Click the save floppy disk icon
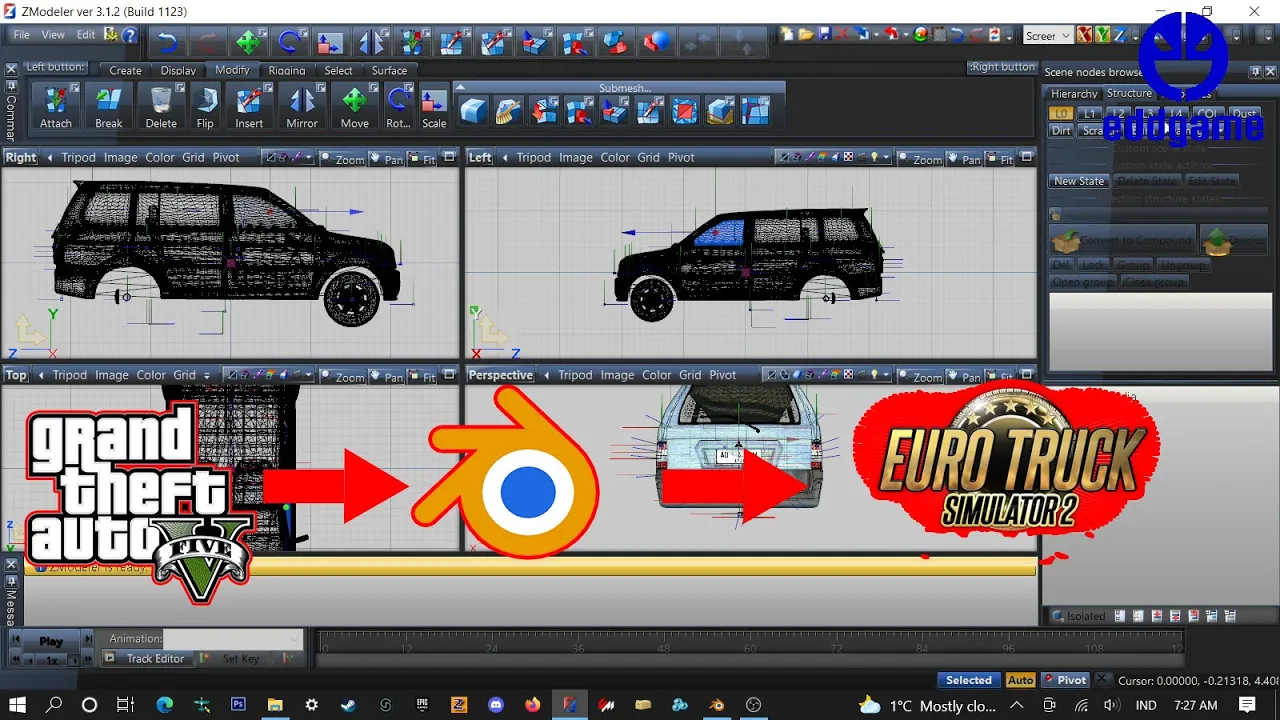This screenshot has height=720, width=1280. point(825,34)
